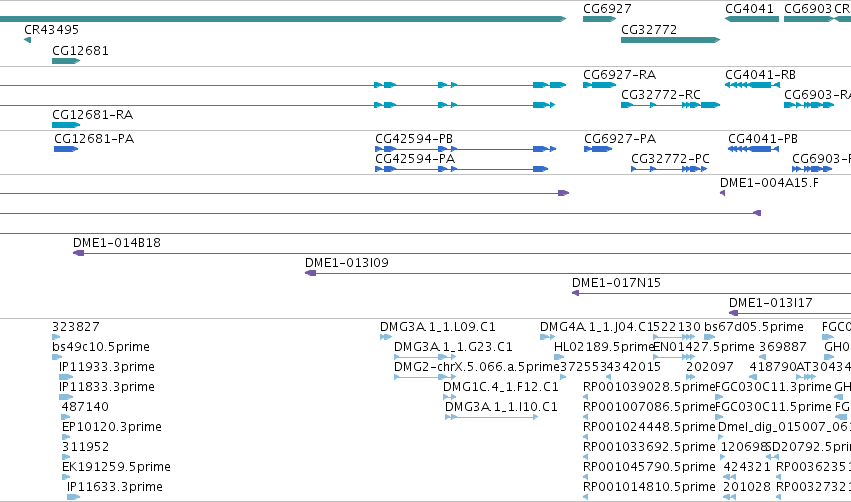Click the CG6927-RA transcript label
Image resolution: width=851 pixels, height=502 pixels.
pos(619,74)
